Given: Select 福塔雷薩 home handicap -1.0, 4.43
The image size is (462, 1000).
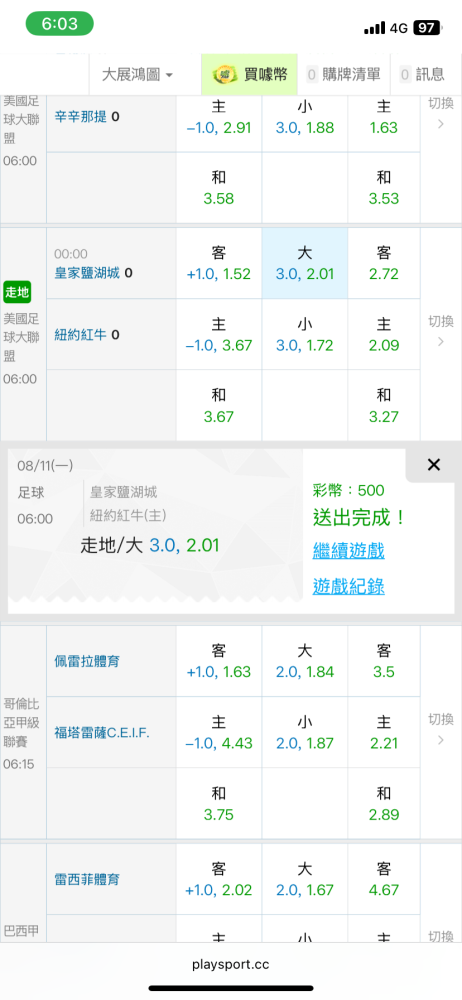Looking at the screenshot, I should pyautogui.click(x=219, y=733).
